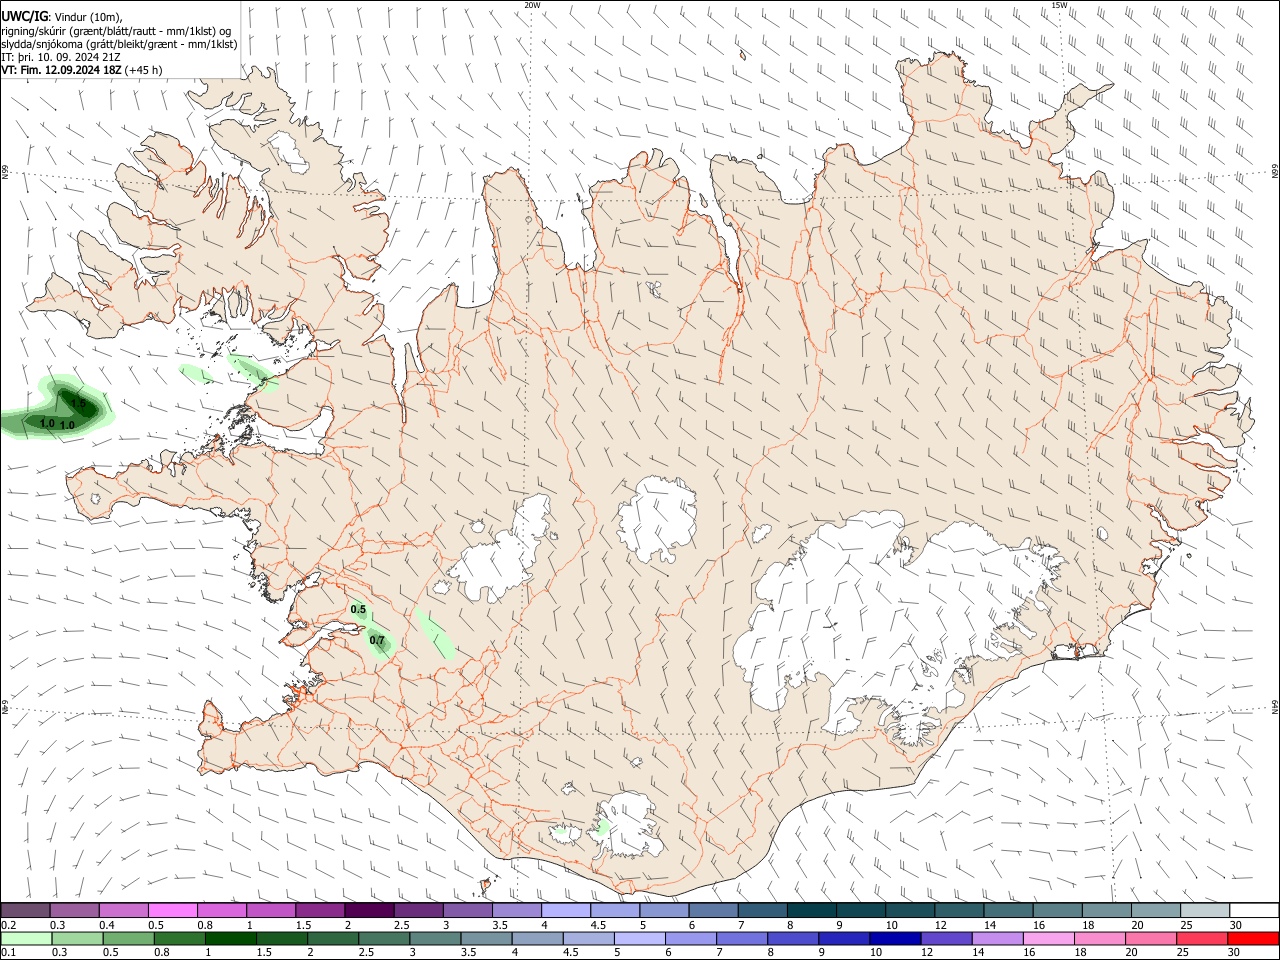
Task: Pick the bright magenta top-row swatch starting at 0.5
Action: 172,910
